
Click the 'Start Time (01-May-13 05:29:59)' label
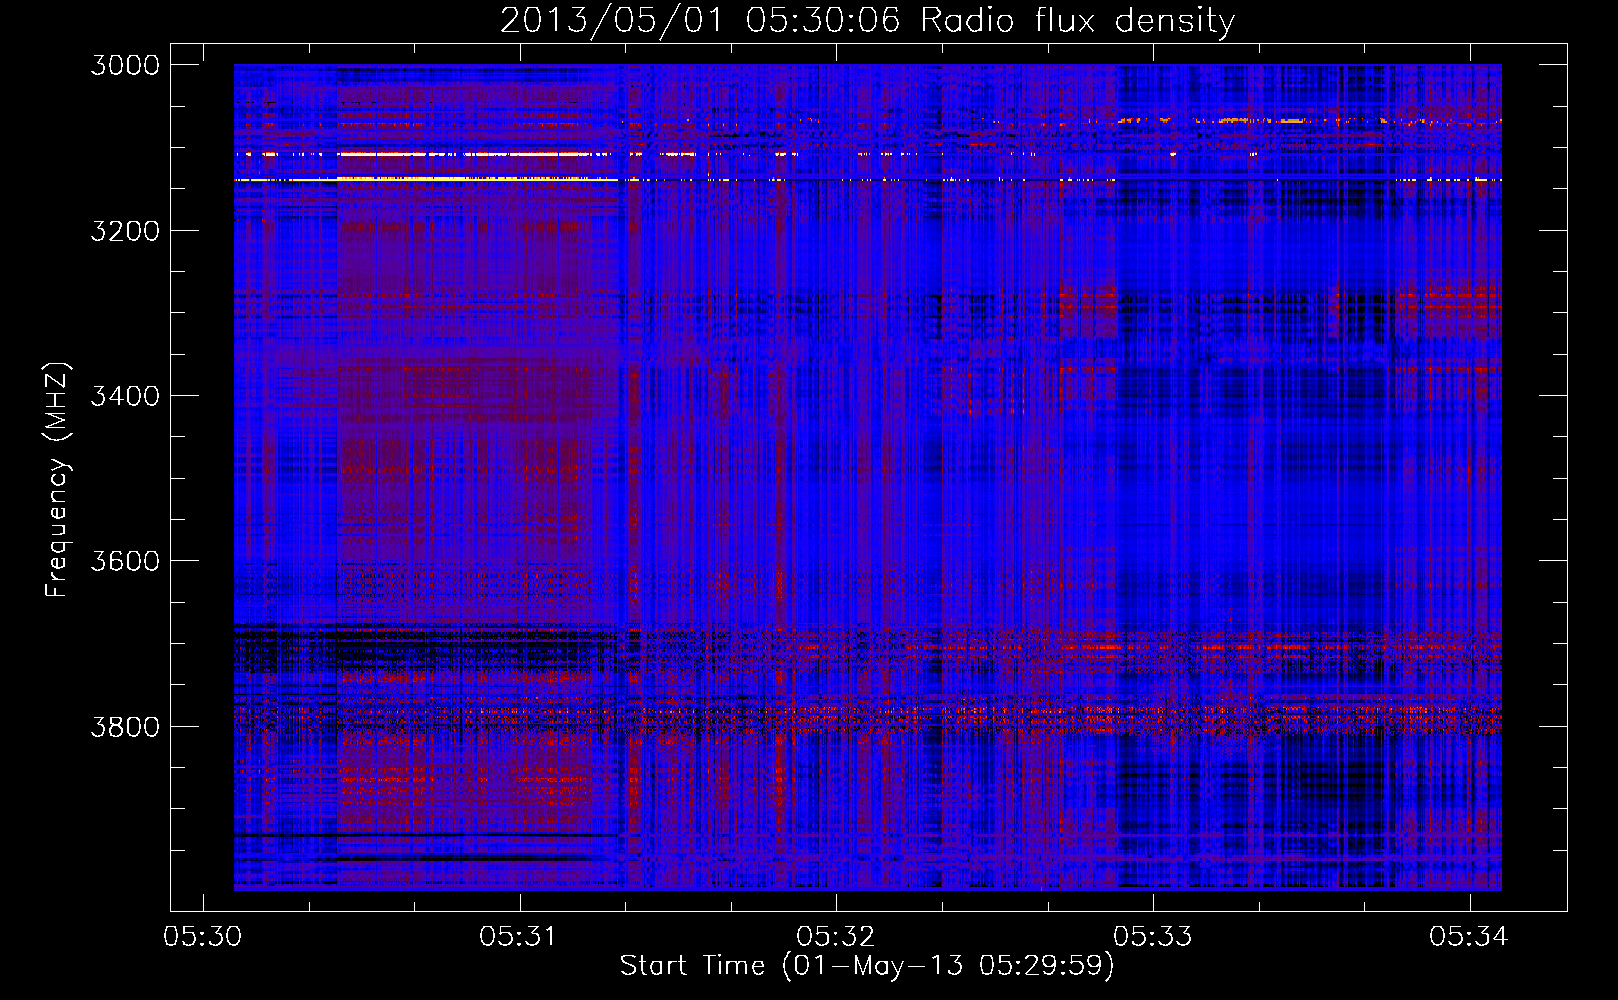(867, 966)
